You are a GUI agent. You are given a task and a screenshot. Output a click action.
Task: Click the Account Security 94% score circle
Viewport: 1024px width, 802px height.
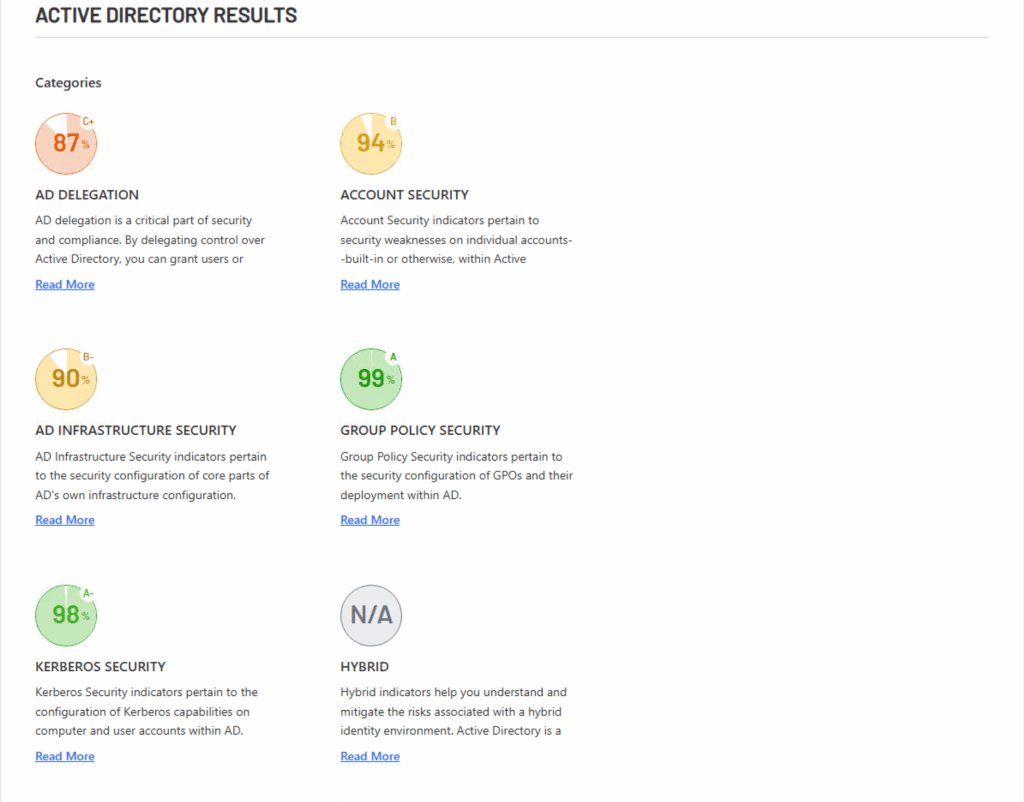(x=371, y=144)
